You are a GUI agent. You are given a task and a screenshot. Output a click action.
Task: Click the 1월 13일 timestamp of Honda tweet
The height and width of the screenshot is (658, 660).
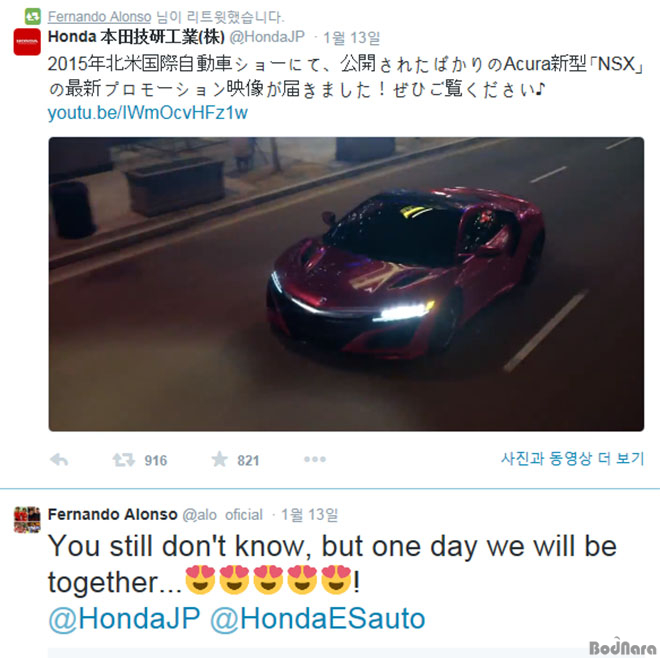pyautogui.click(x=351, y=38)
